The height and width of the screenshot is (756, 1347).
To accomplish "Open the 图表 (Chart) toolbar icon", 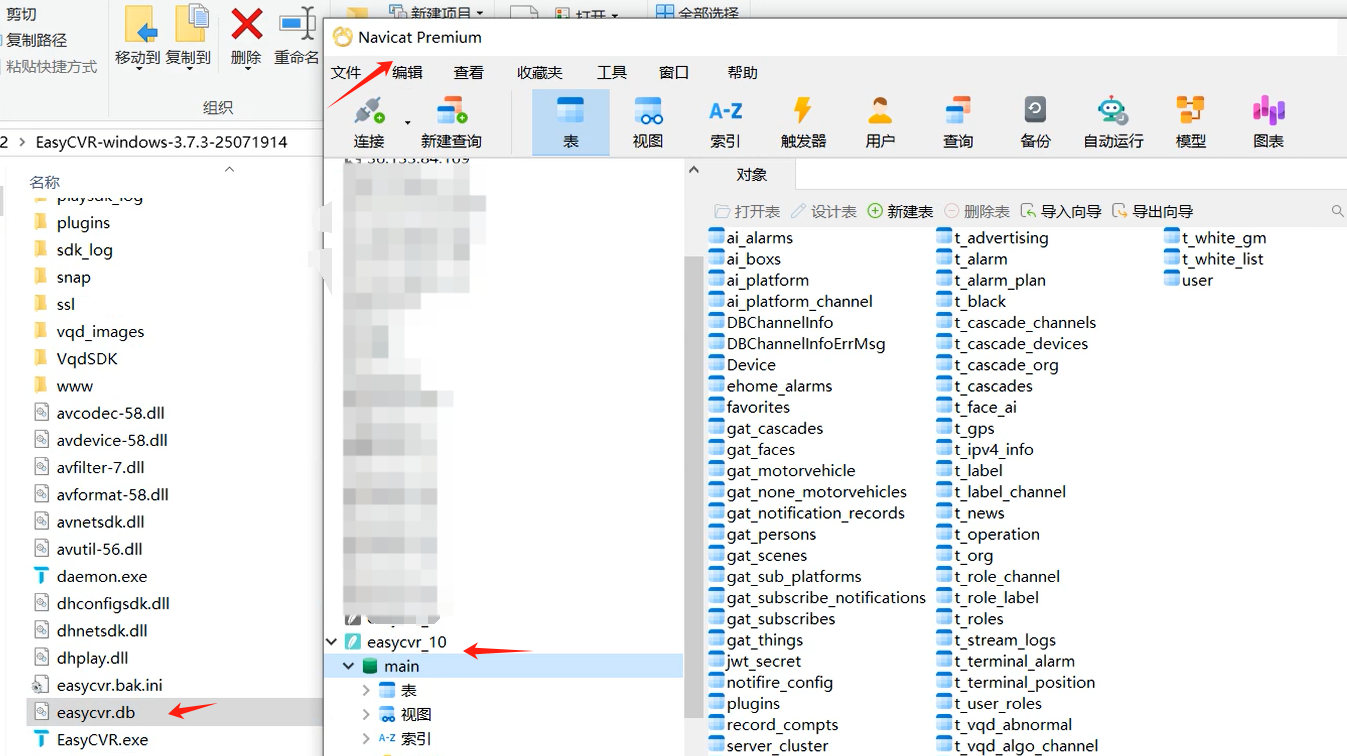I will pyautogui.click(x=1268, y=110).
